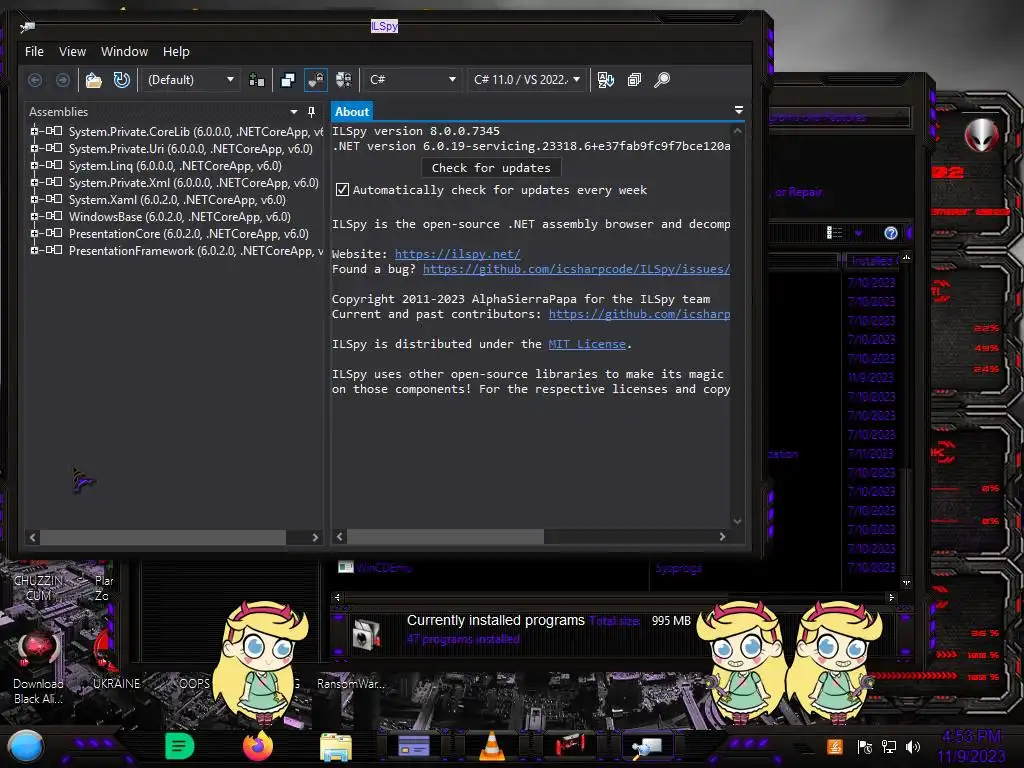Open Download Black Ali... desktop icon
1024x768 pixels.
[38, 668]
